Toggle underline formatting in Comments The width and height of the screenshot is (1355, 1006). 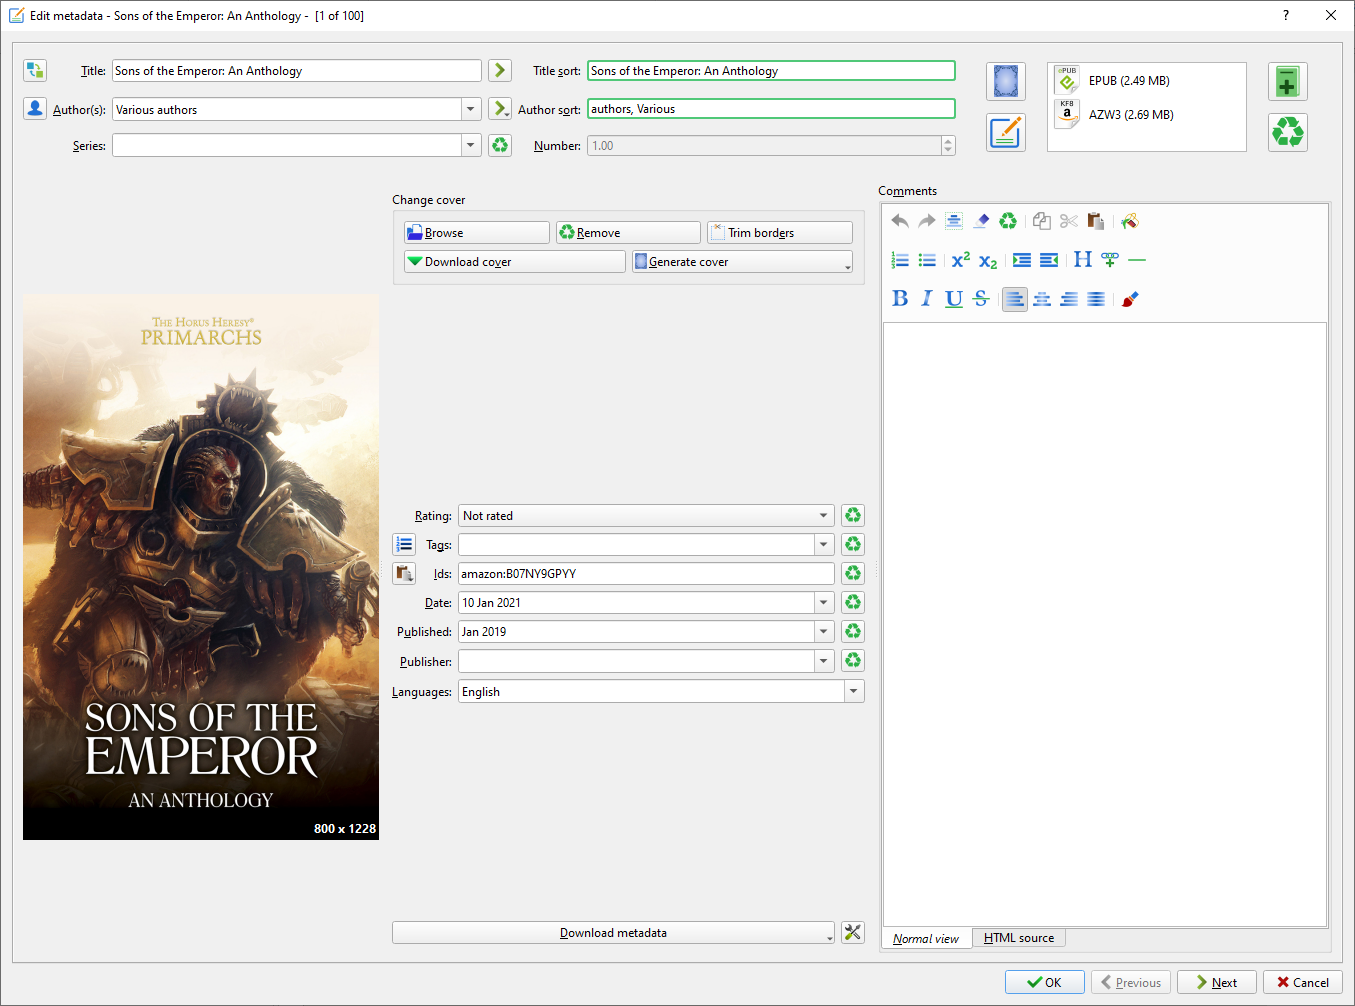tap(954, 299)
